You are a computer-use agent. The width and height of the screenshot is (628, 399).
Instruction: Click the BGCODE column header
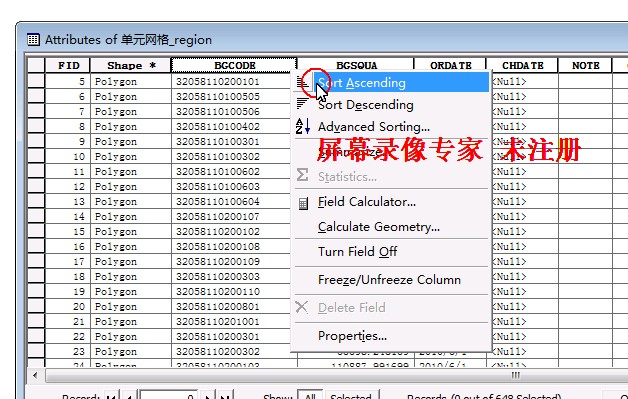234,65
